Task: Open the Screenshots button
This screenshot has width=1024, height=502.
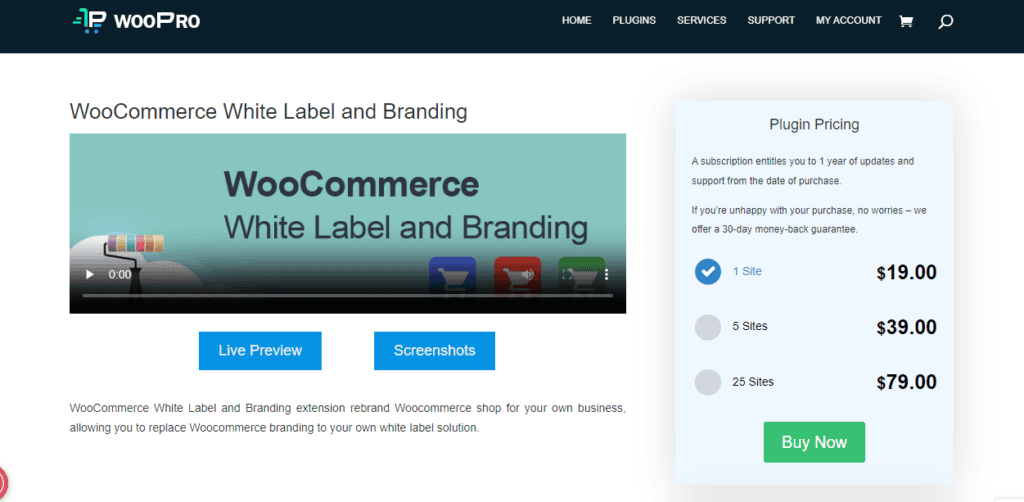Action: click(434, 350)
